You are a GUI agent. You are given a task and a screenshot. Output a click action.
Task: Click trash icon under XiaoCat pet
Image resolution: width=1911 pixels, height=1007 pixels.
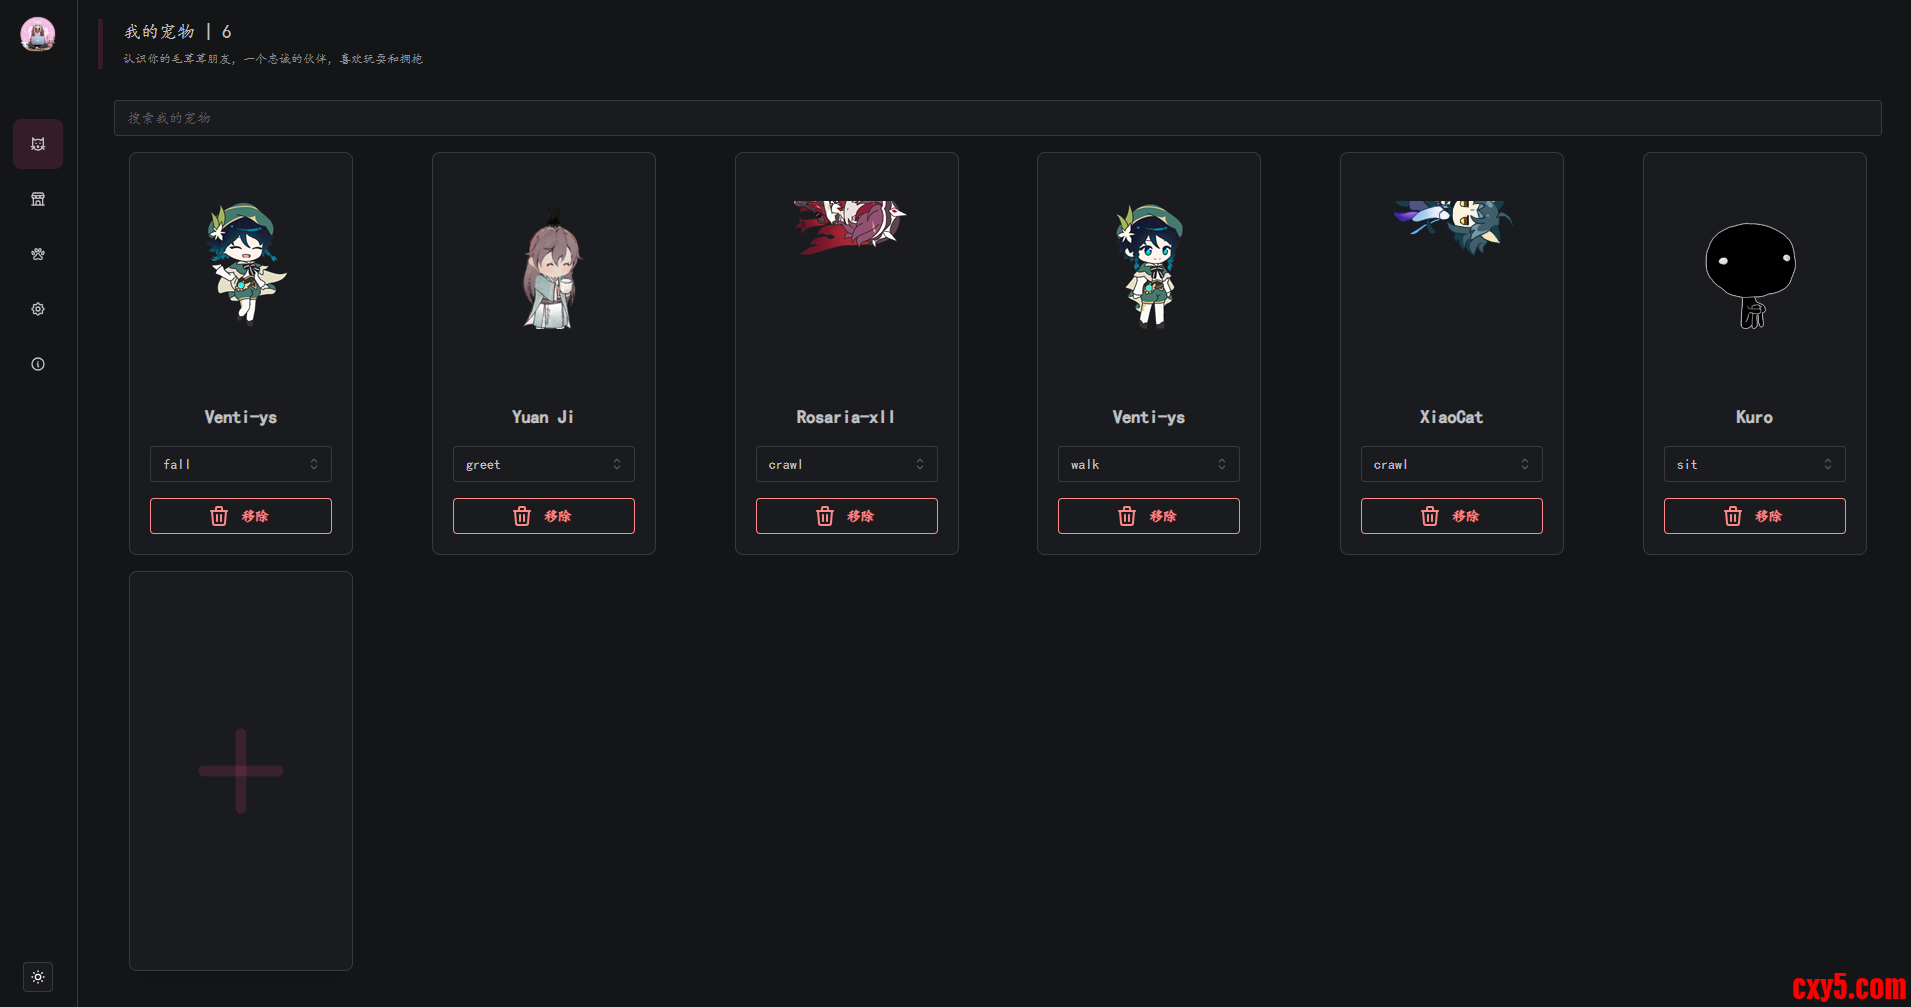(x=1430, y=516)
